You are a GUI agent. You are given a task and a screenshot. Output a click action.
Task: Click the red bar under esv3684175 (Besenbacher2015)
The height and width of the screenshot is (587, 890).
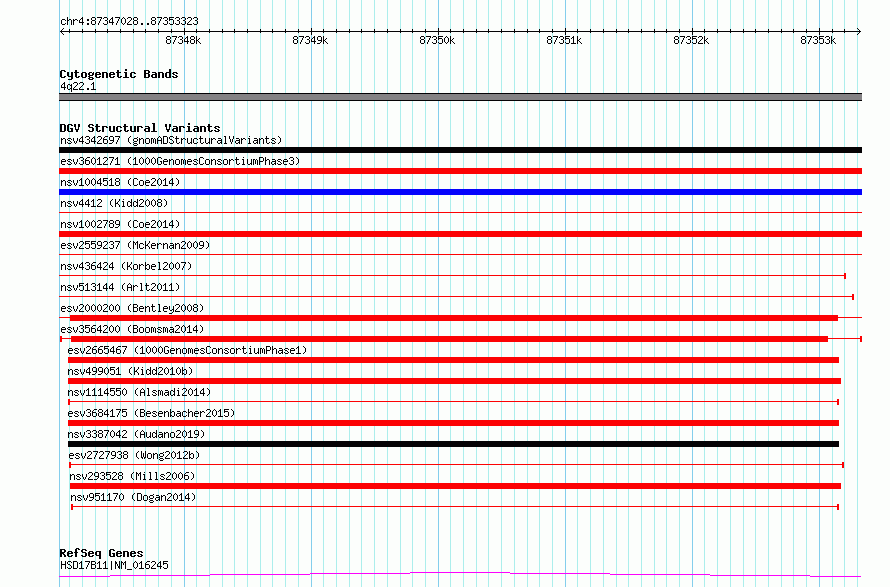point(453,423)
